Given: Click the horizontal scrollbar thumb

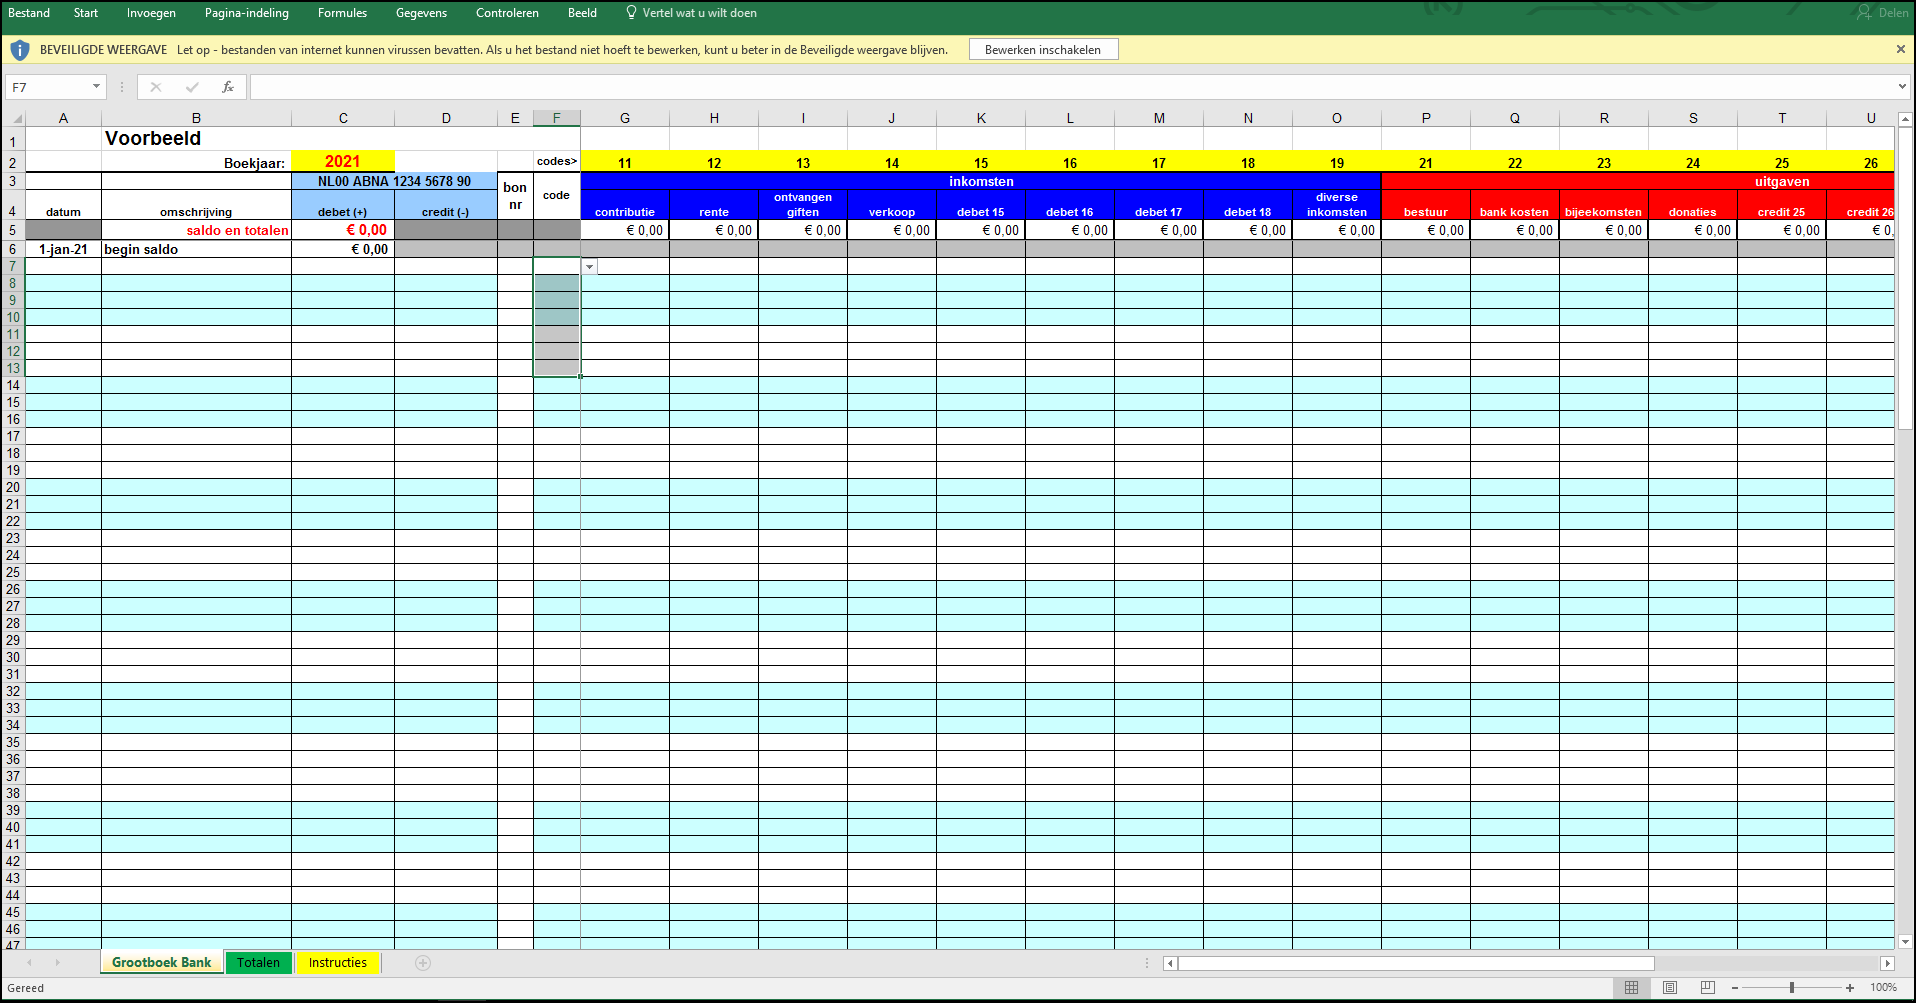Looking at the screenshot, I should tap(1416, 963).
